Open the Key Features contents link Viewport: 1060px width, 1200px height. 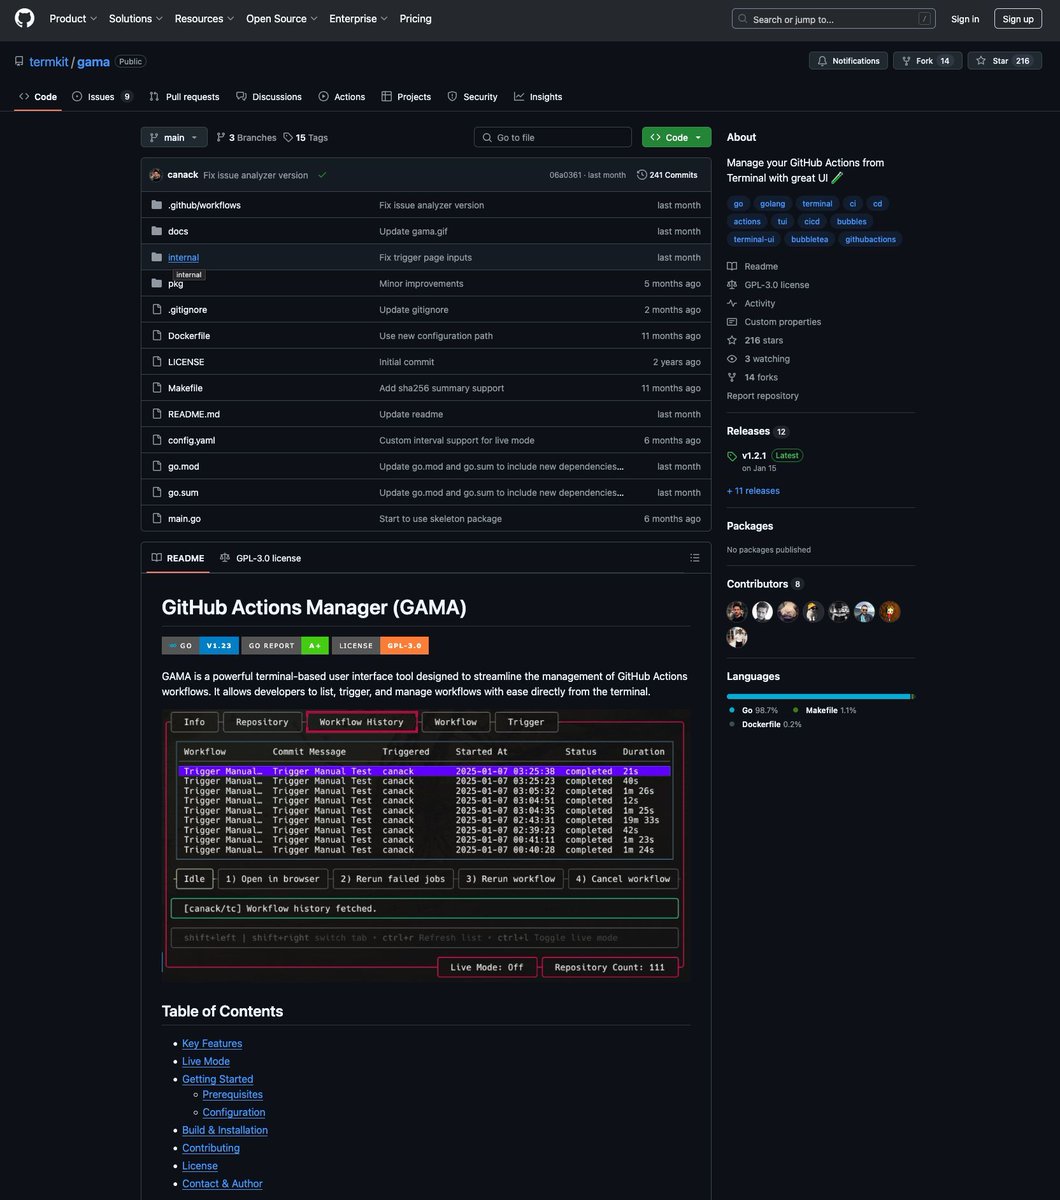pyautogui.click(x=212, y=1043)
